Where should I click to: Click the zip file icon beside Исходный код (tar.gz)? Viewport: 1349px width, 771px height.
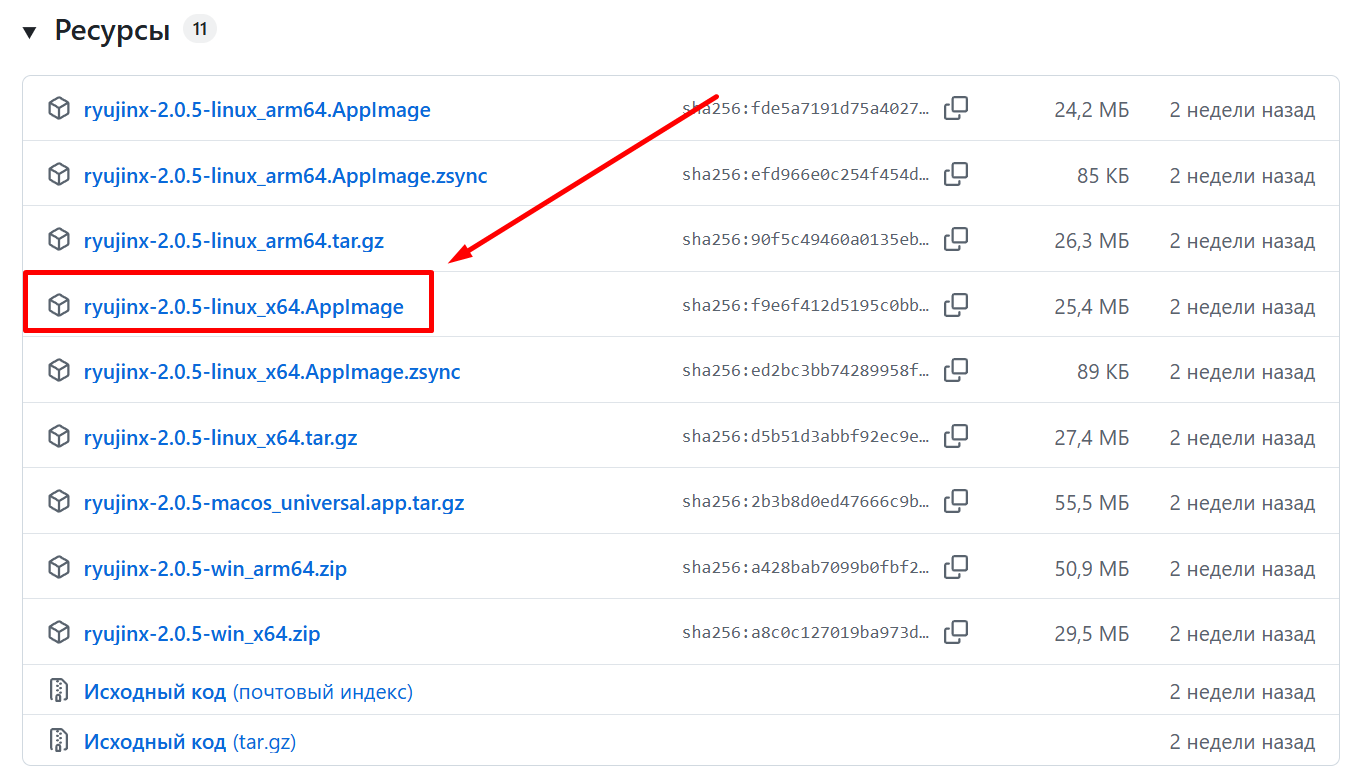point(59,741)
